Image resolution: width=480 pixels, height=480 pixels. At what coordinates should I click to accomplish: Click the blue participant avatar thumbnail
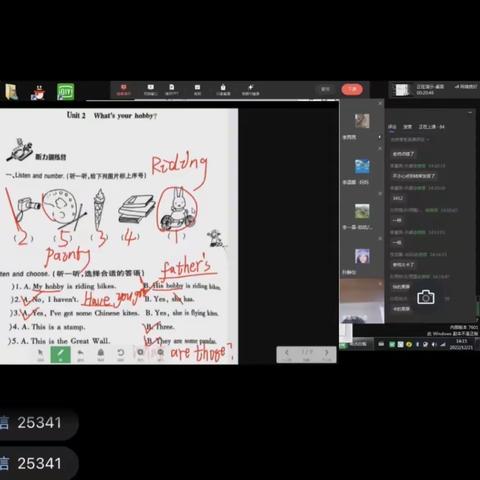pos(362,166)
